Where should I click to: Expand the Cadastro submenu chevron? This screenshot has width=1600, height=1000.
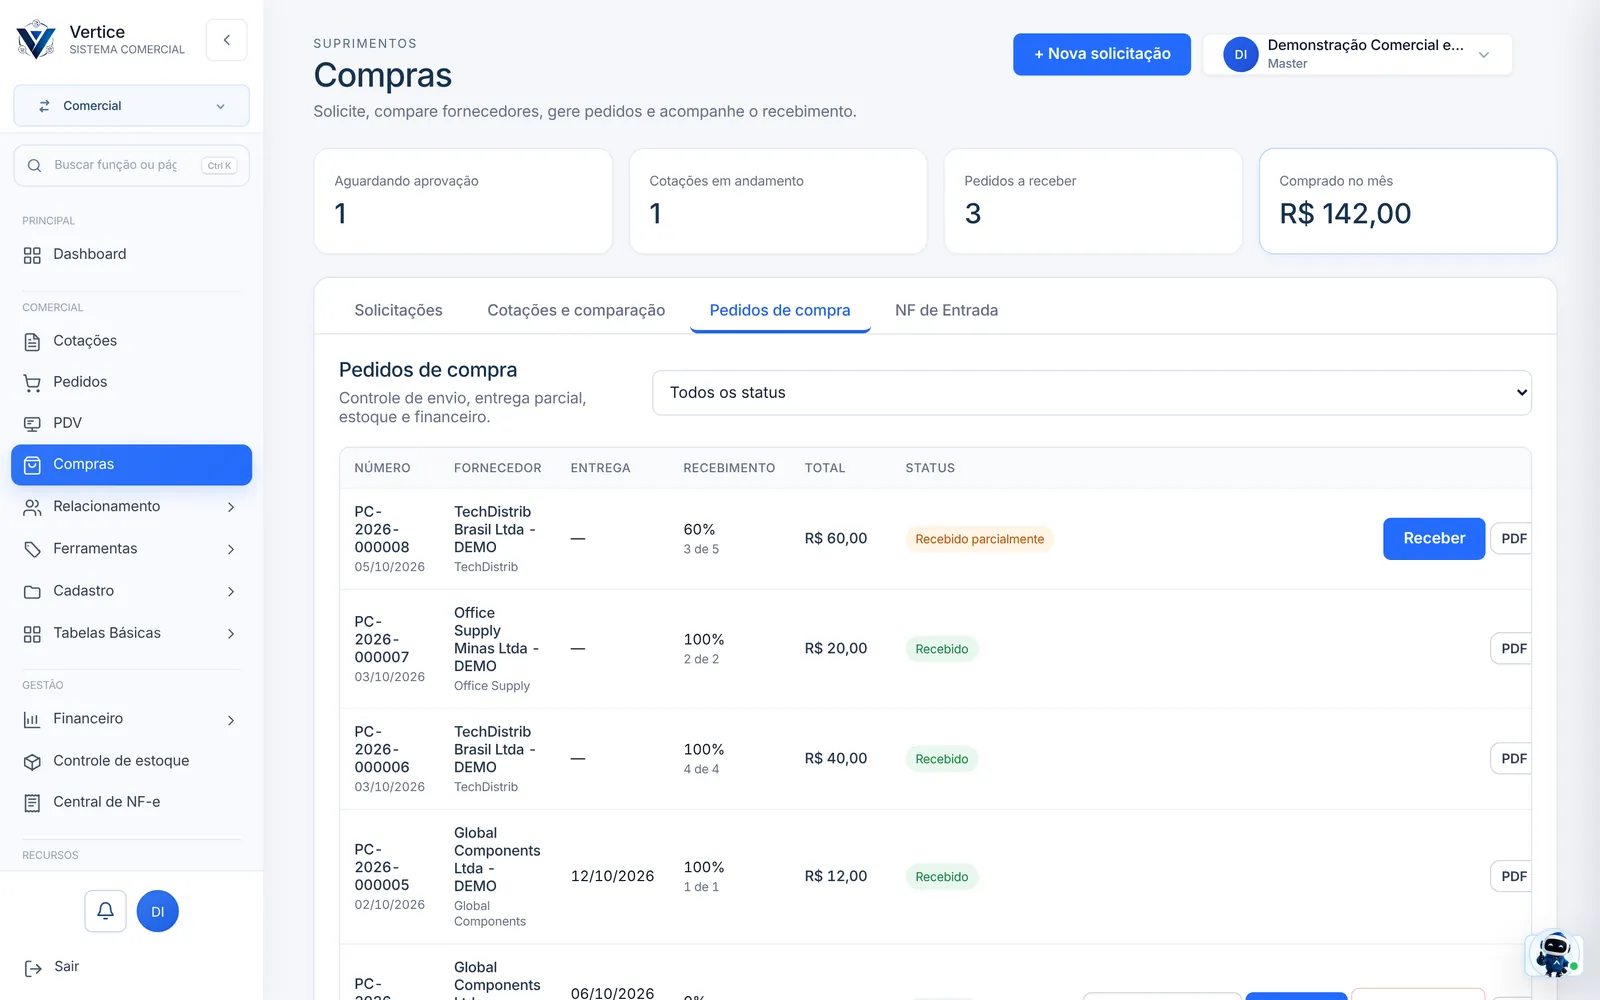click(231, 592)
